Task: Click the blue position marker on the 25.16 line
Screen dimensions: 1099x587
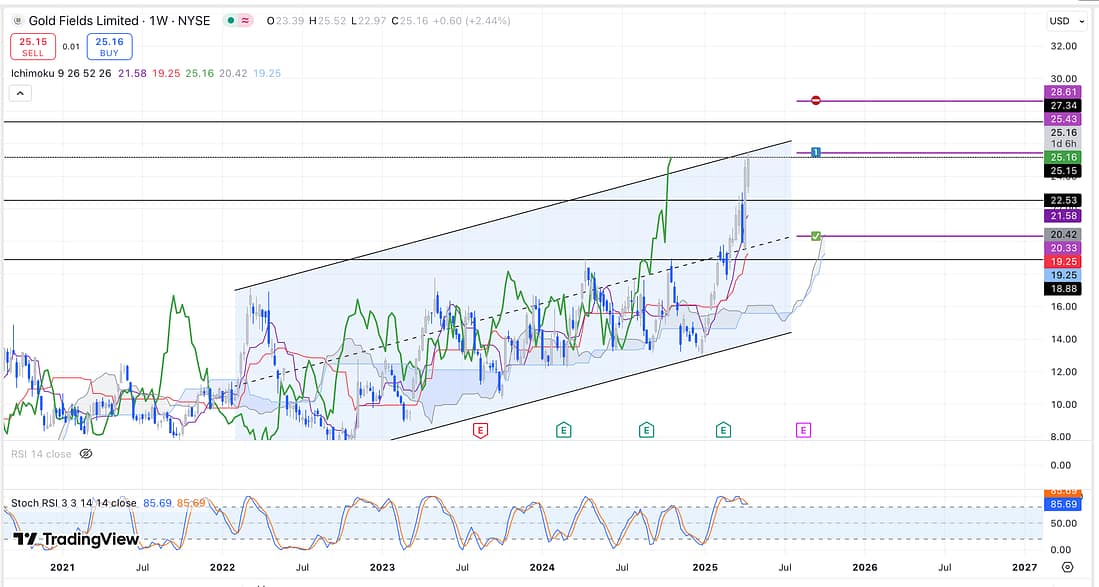Action: point(816,152)
